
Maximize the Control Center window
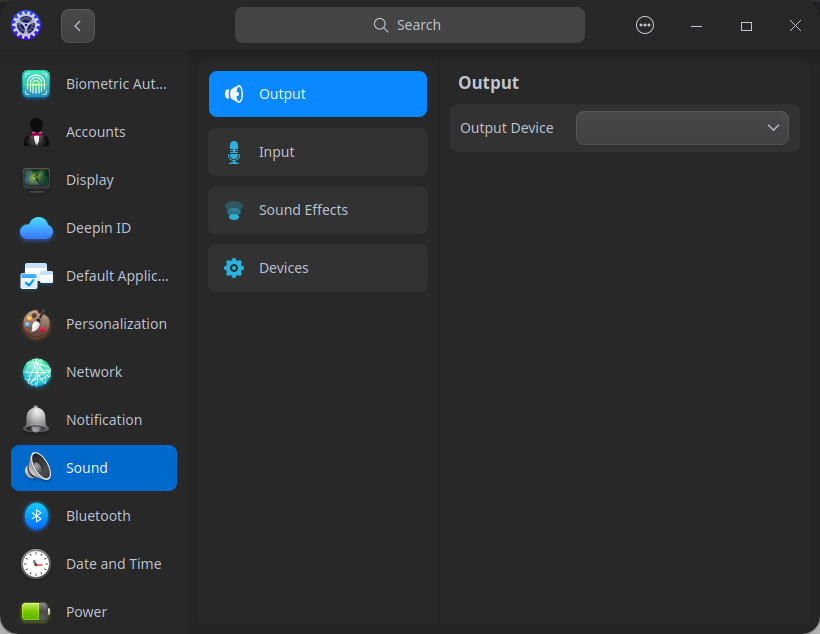(746, 26)
